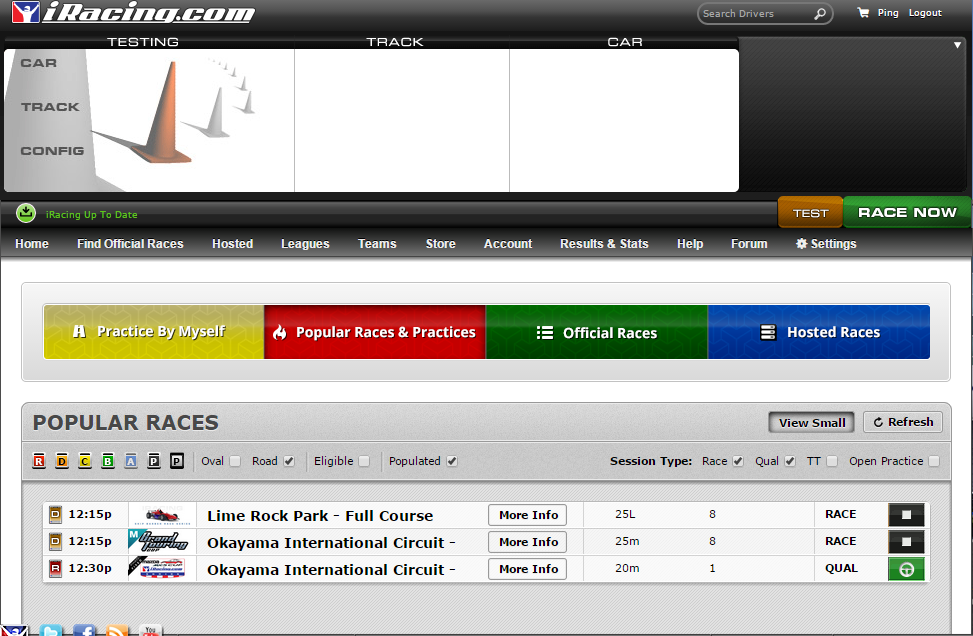Click the Grand Touring Cup series logo

[x=162, y=542]
